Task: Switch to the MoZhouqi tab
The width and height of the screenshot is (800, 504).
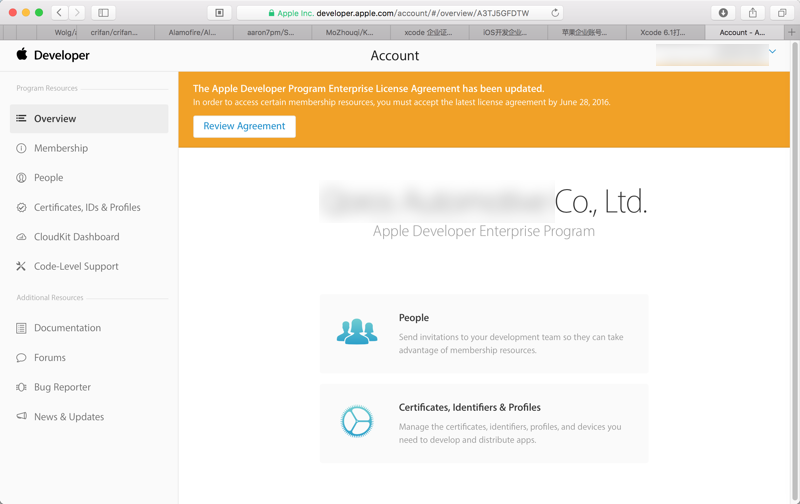Action: [x=349, y=32]
